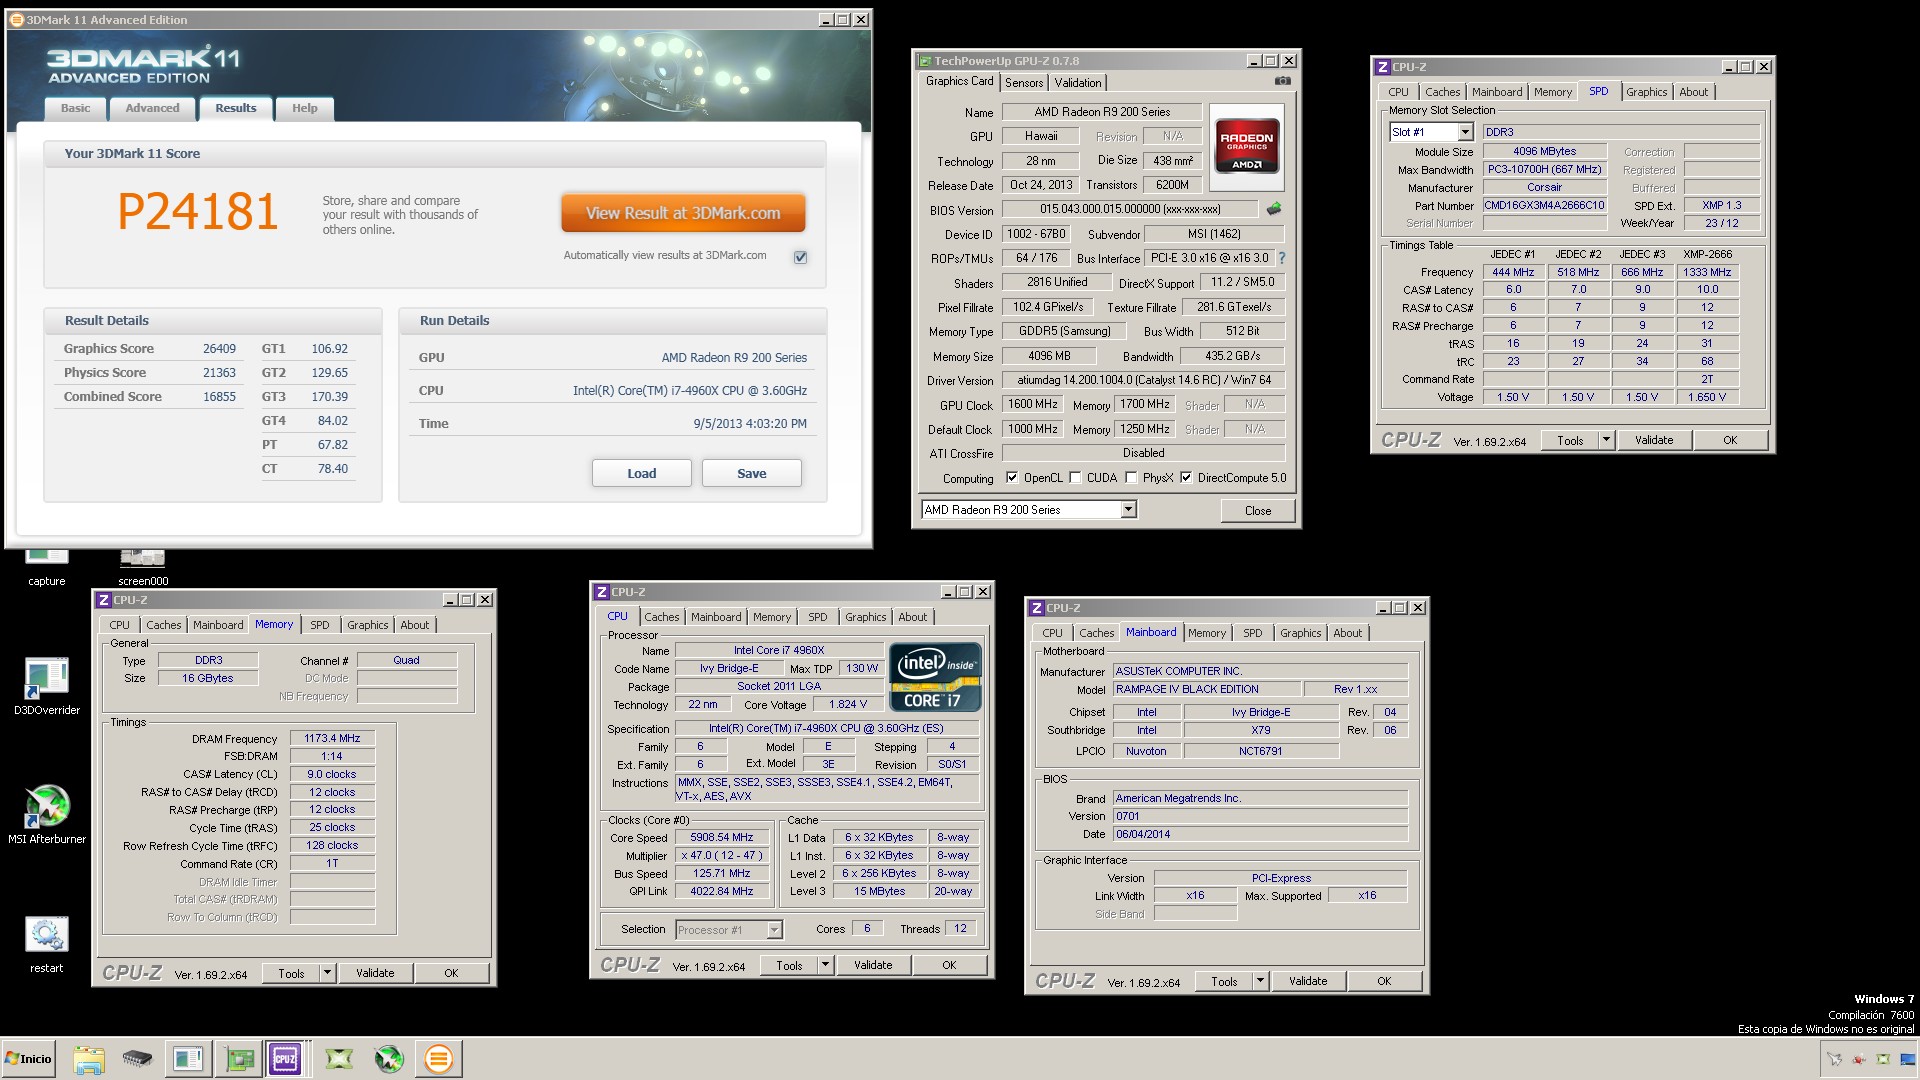This screenshot has height=1080, width=1920.
Task: Click the orange circular taskbar icon
Action: point(438,1059)
